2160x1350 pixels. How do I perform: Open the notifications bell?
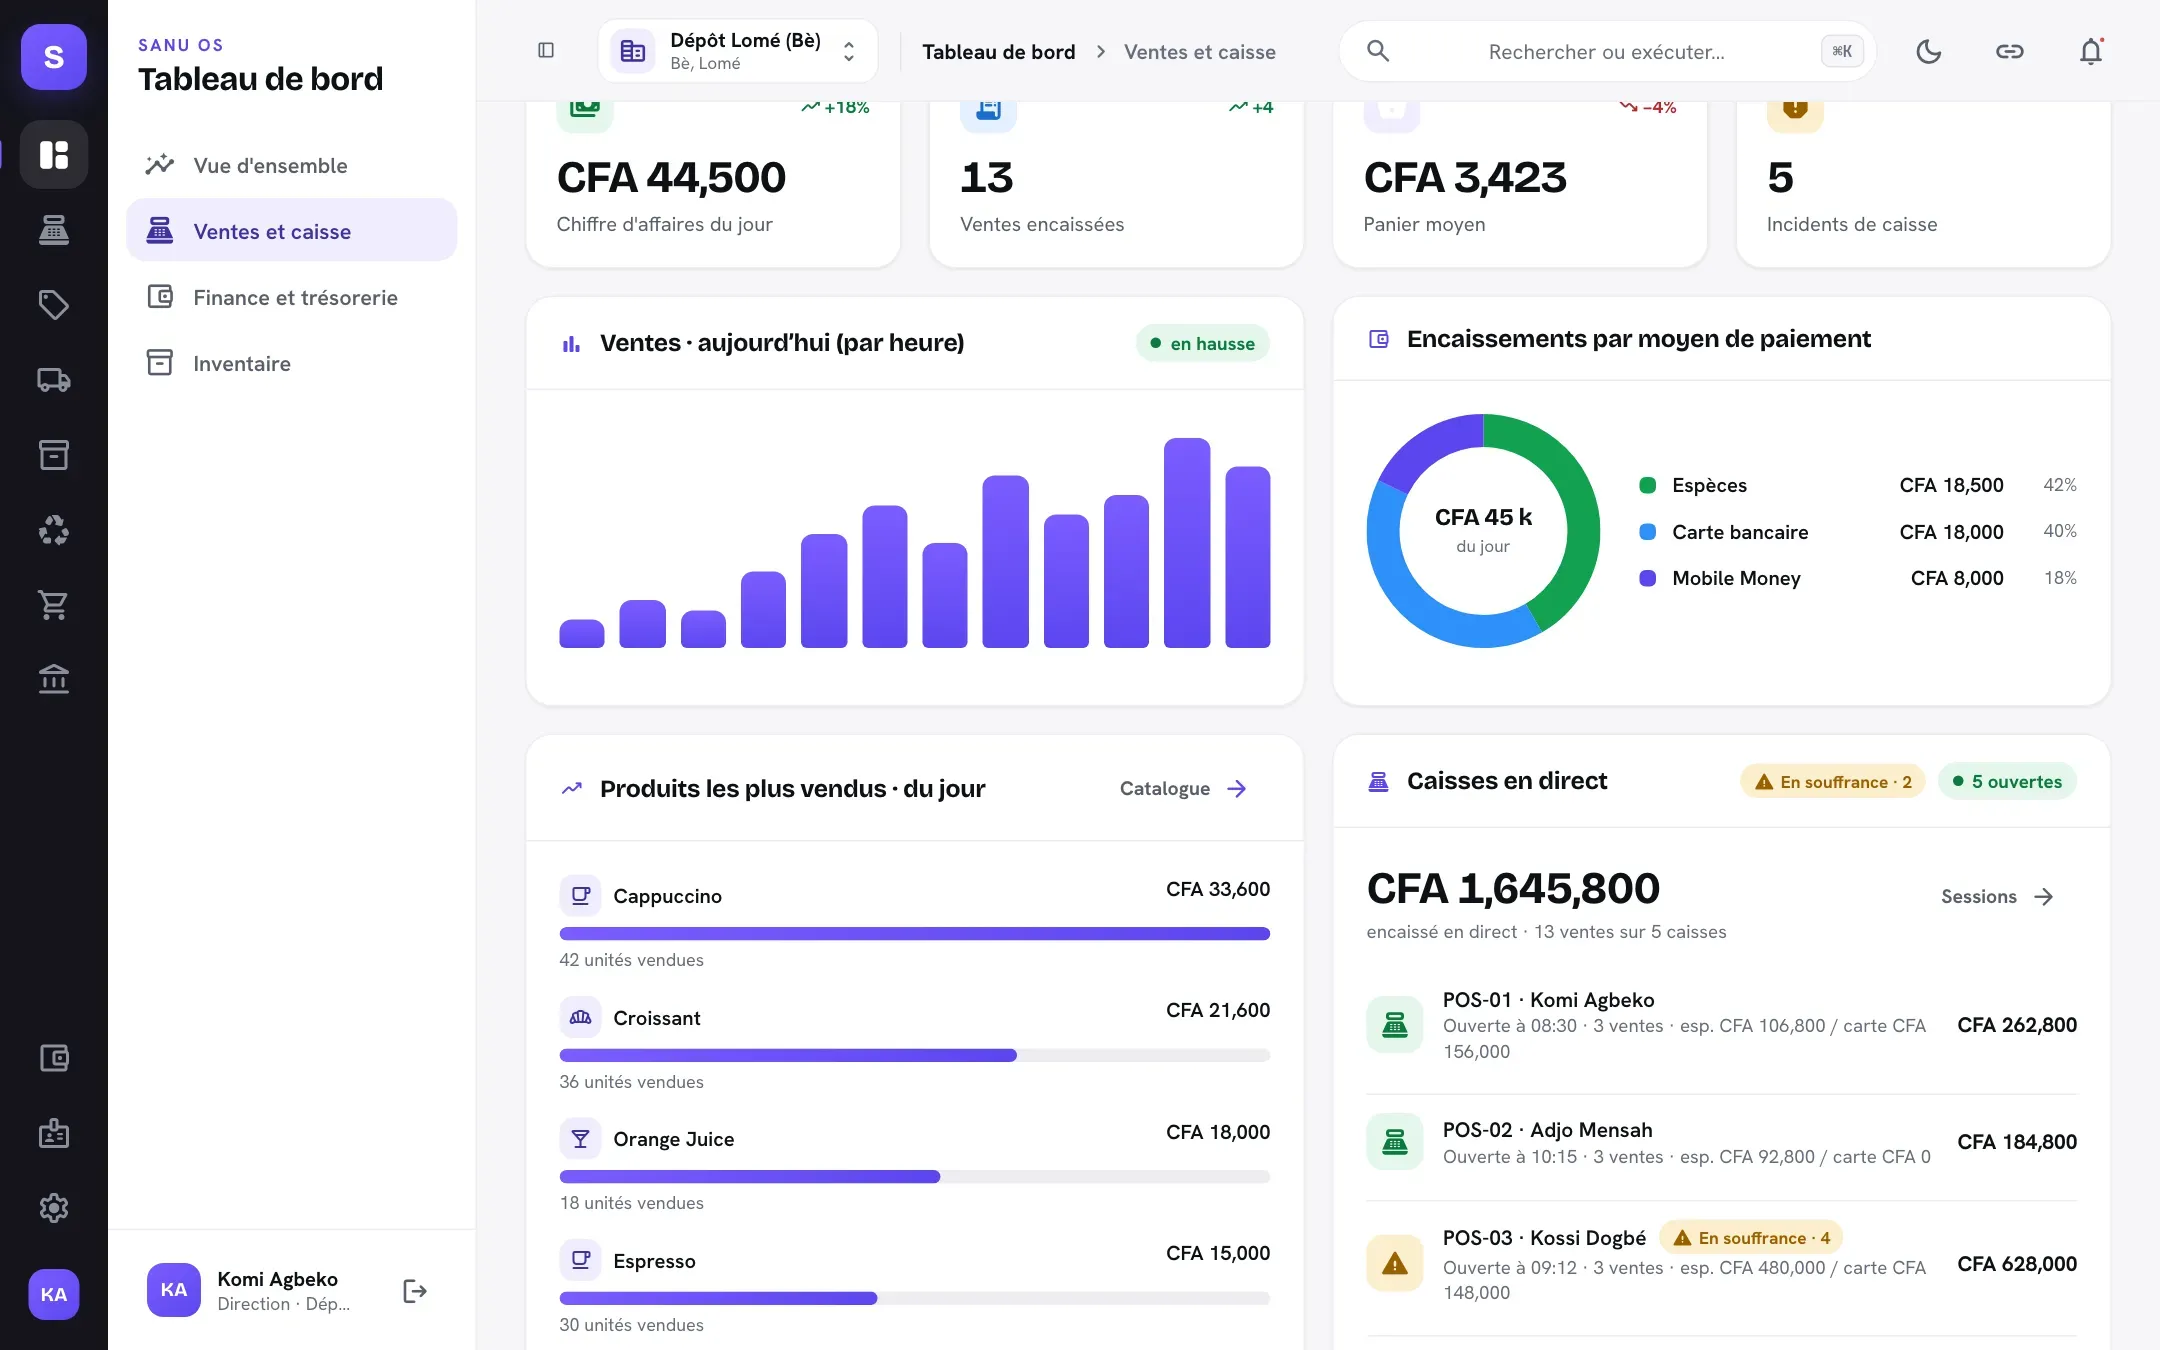pos(2091,51)
